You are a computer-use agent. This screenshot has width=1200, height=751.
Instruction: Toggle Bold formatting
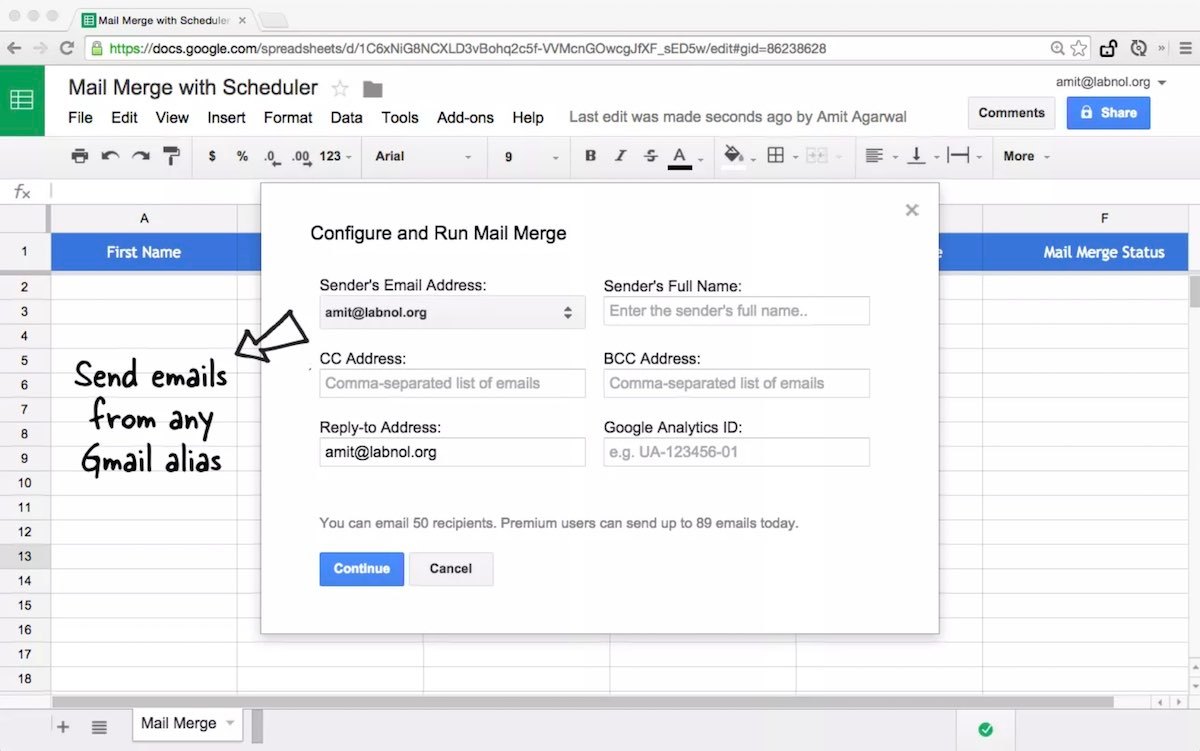point(590,156)
